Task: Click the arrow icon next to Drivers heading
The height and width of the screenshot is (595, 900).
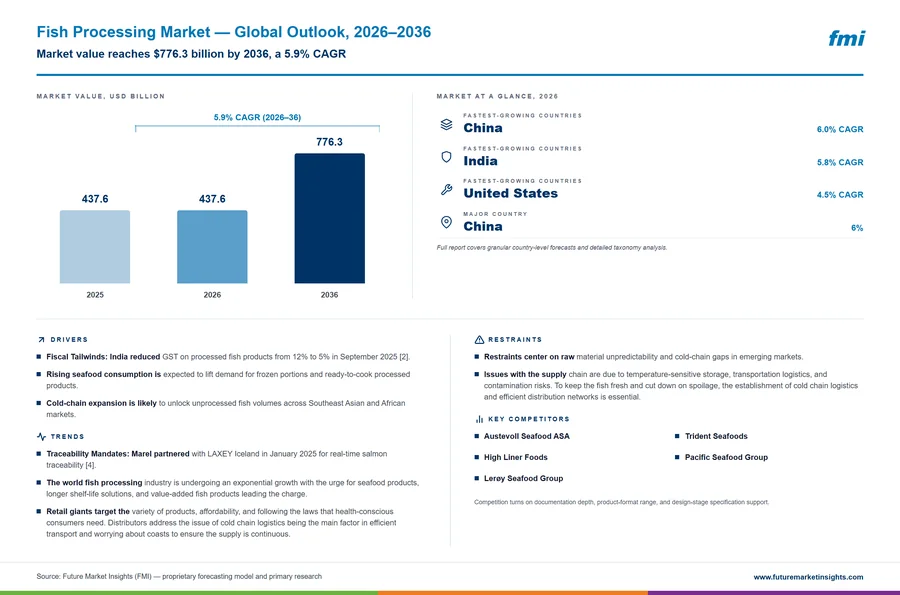Action: (x=41, y=340)
